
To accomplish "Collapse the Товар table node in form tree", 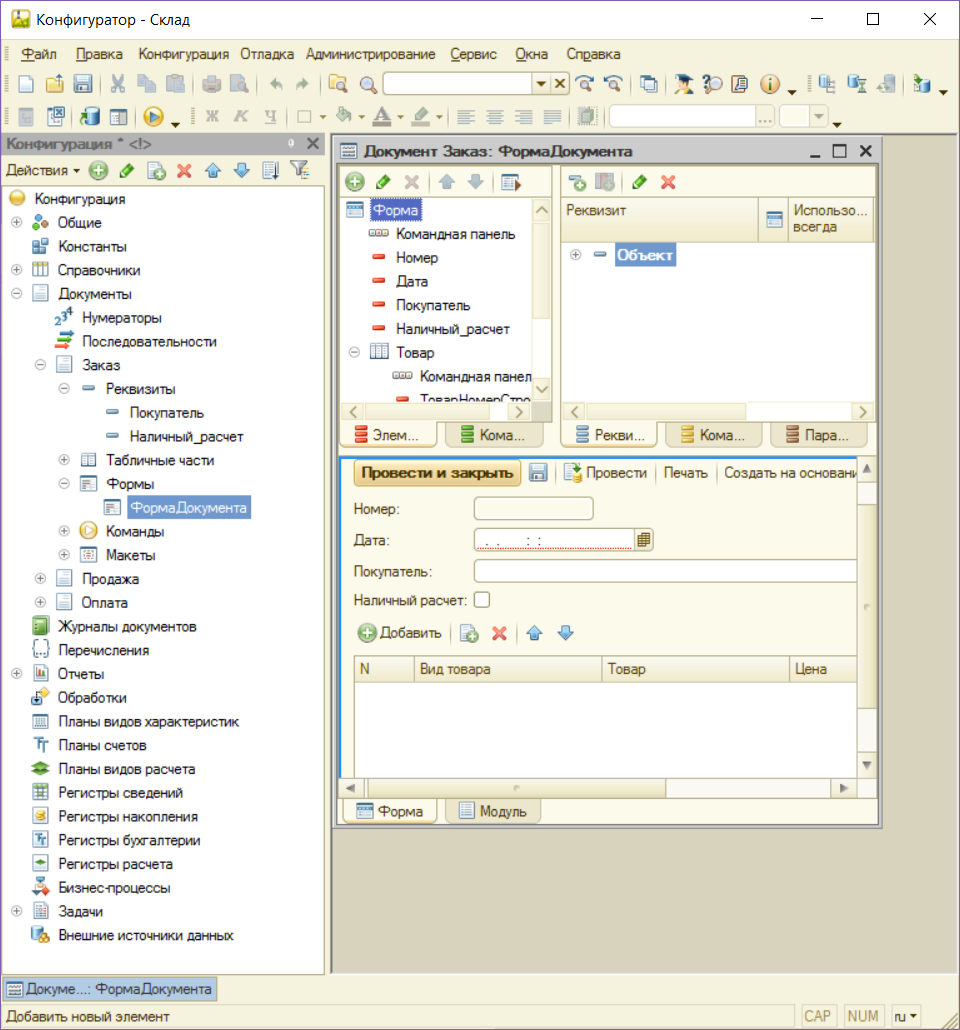I will point(354,353).
